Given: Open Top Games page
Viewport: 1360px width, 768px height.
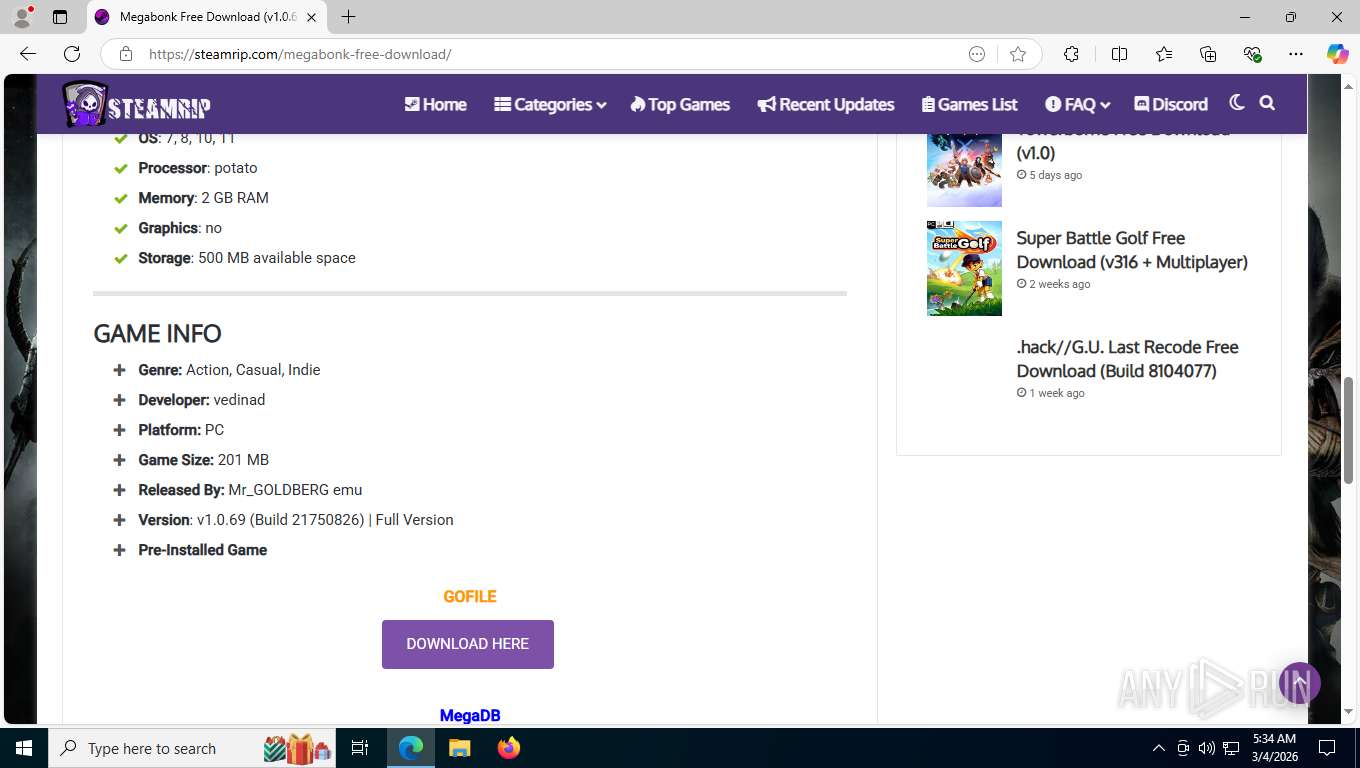Looking at the screenshot, I should [680, 104].
